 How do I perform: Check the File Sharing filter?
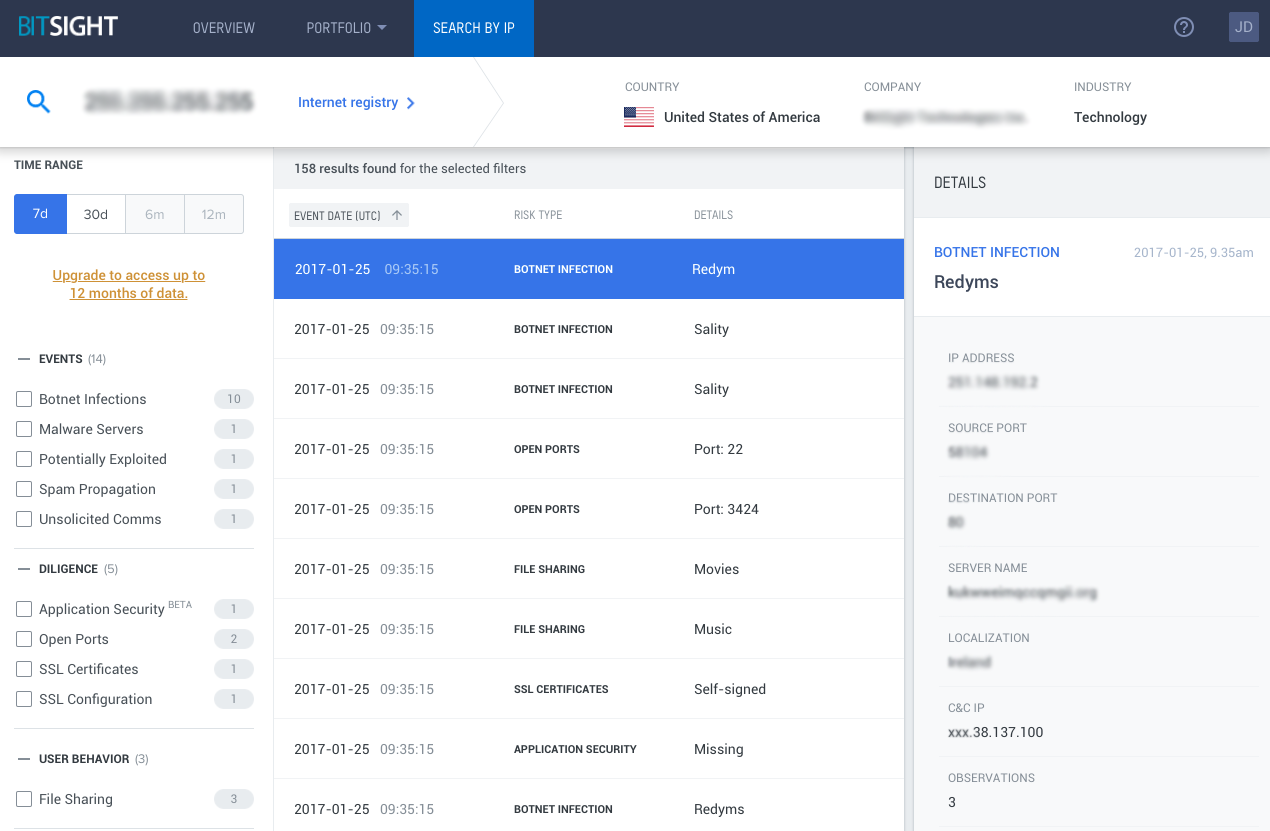tap(24, 799)
